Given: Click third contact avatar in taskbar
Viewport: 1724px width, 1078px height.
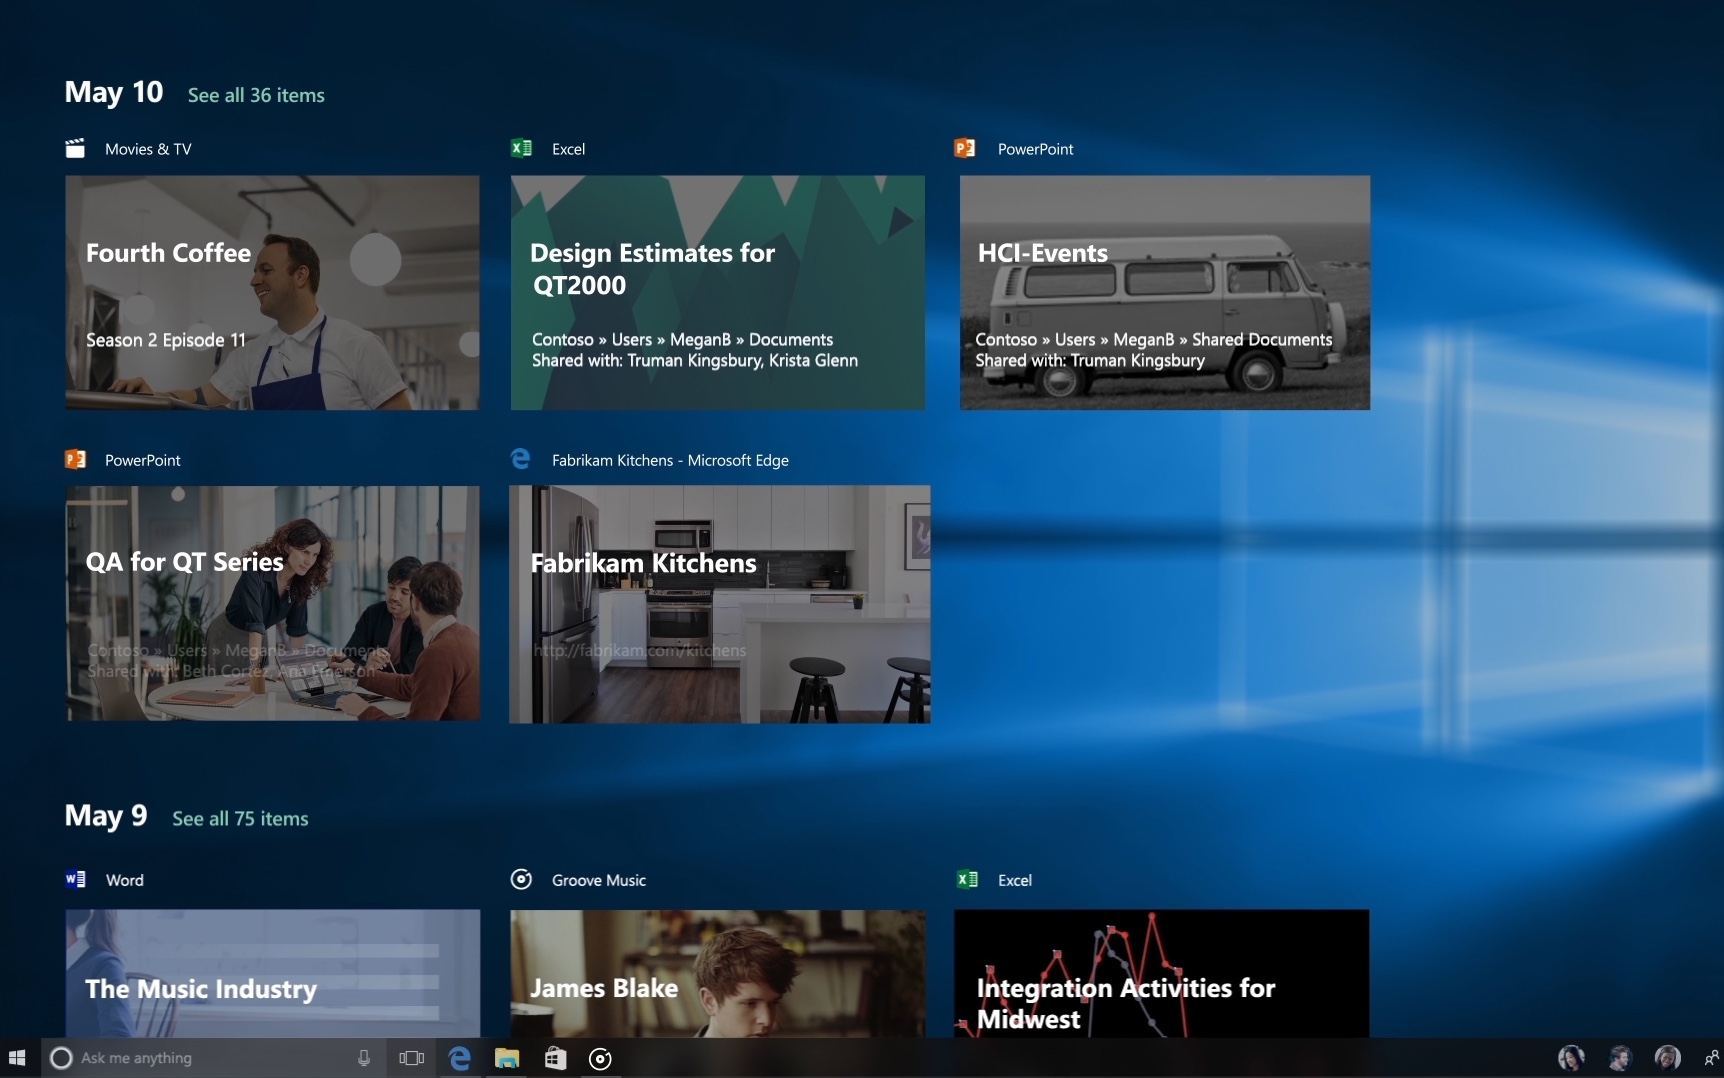Looking at the screenshot, I should tap(1667, 1058).
